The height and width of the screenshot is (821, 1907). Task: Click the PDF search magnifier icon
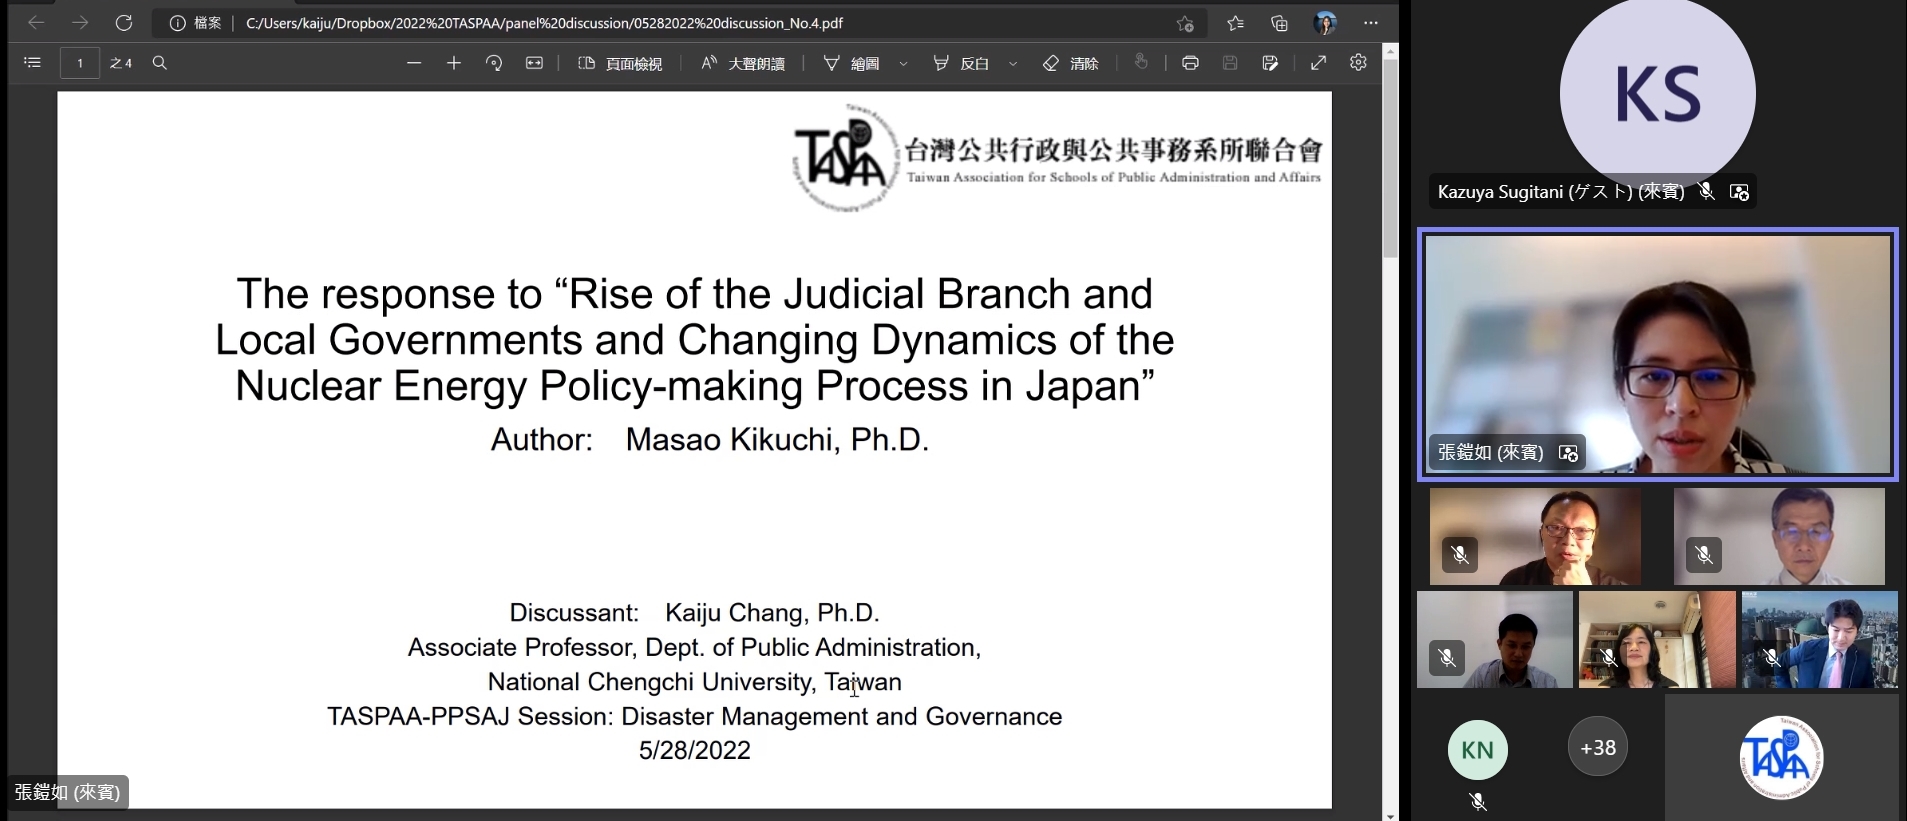pos(159,63)
